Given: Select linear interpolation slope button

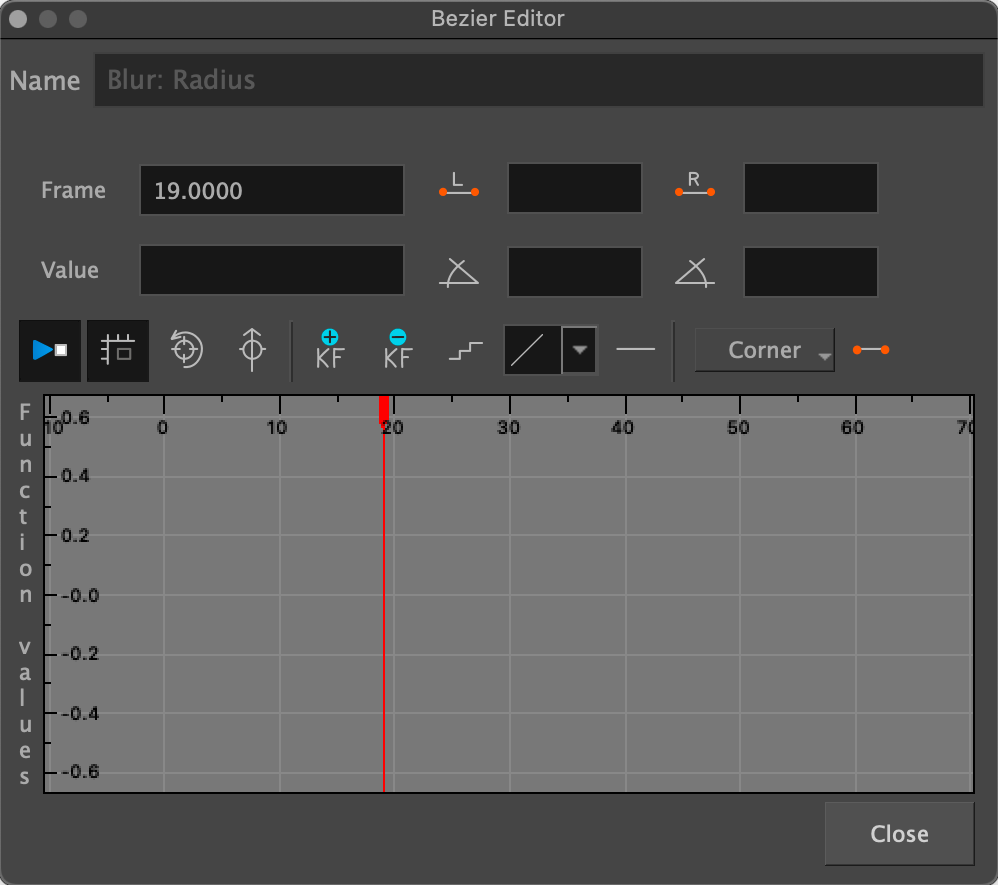Looking at the screenshot, I should (532, 351).
